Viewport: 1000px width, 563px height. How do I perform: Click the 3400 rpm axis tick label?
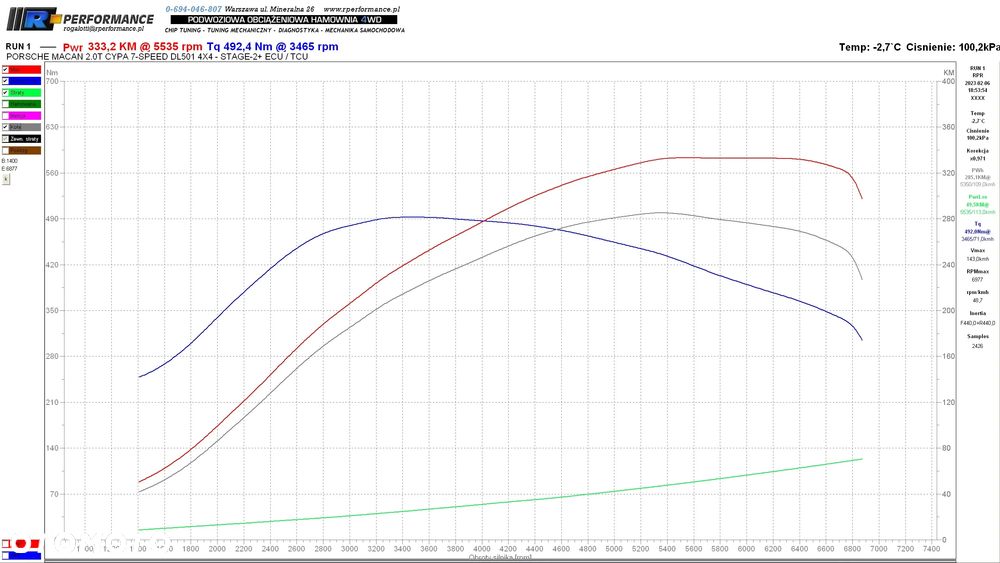point(402,548)
